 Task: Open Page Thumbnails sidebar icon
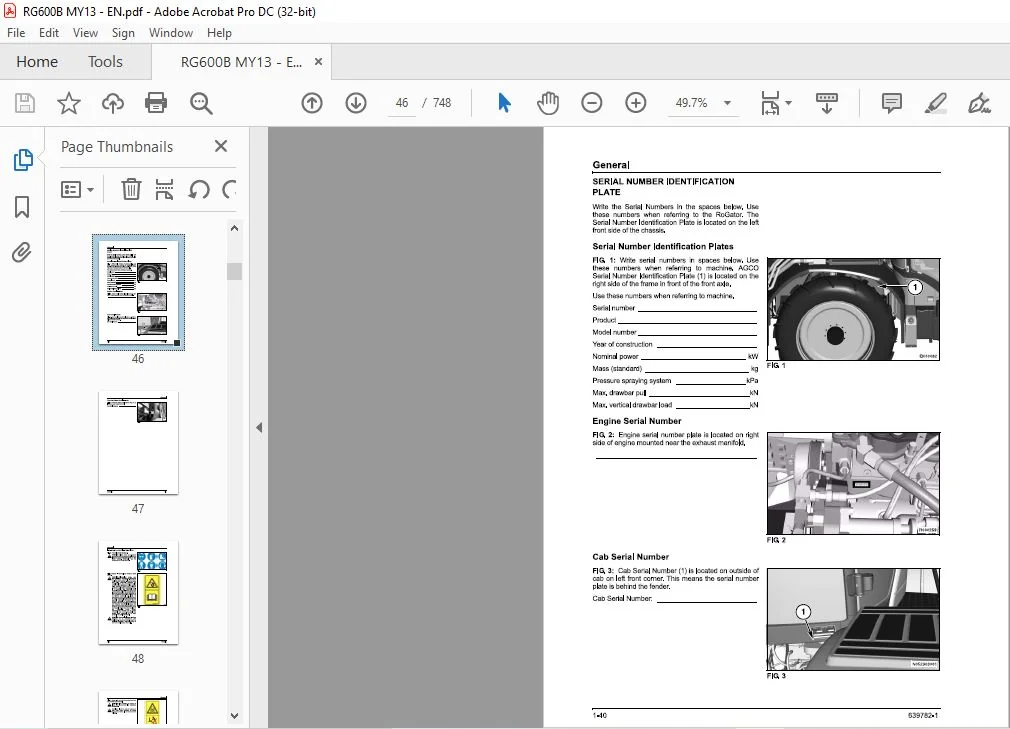(23, 160)
